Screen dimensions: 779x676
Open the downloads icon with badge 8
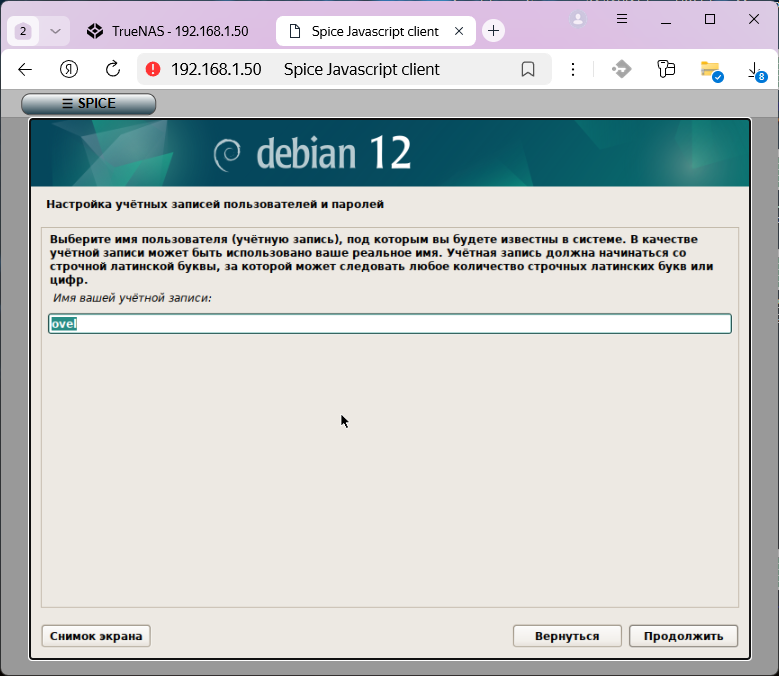[756, 71]
